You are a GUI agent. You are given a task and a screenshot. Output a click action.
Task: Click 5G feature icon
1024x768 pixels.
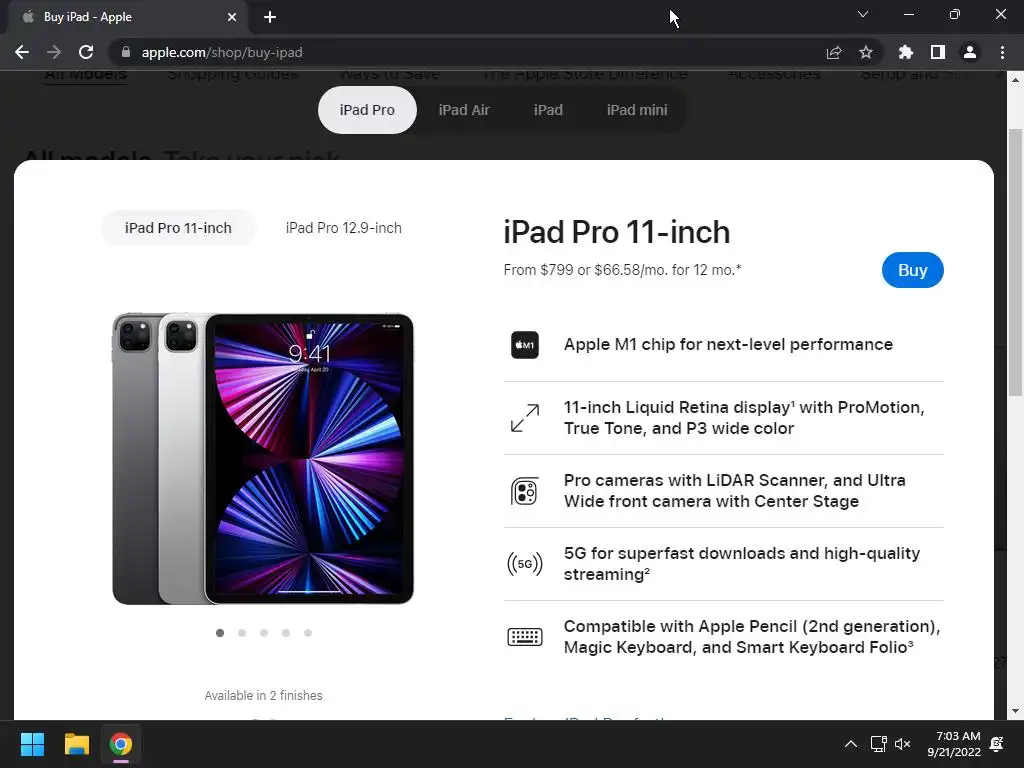coord(524,564)
